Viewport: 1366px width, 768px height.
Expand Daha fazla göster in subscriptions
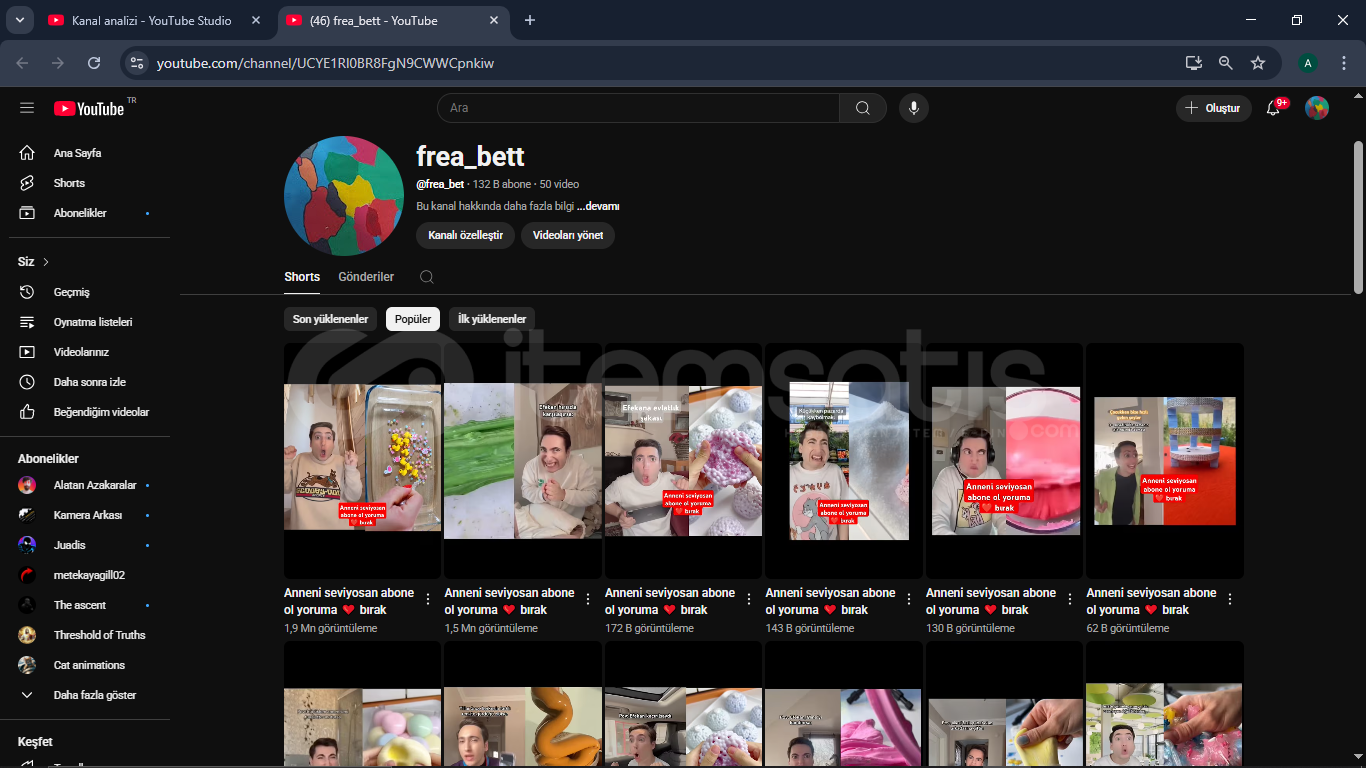coord(94,695)
